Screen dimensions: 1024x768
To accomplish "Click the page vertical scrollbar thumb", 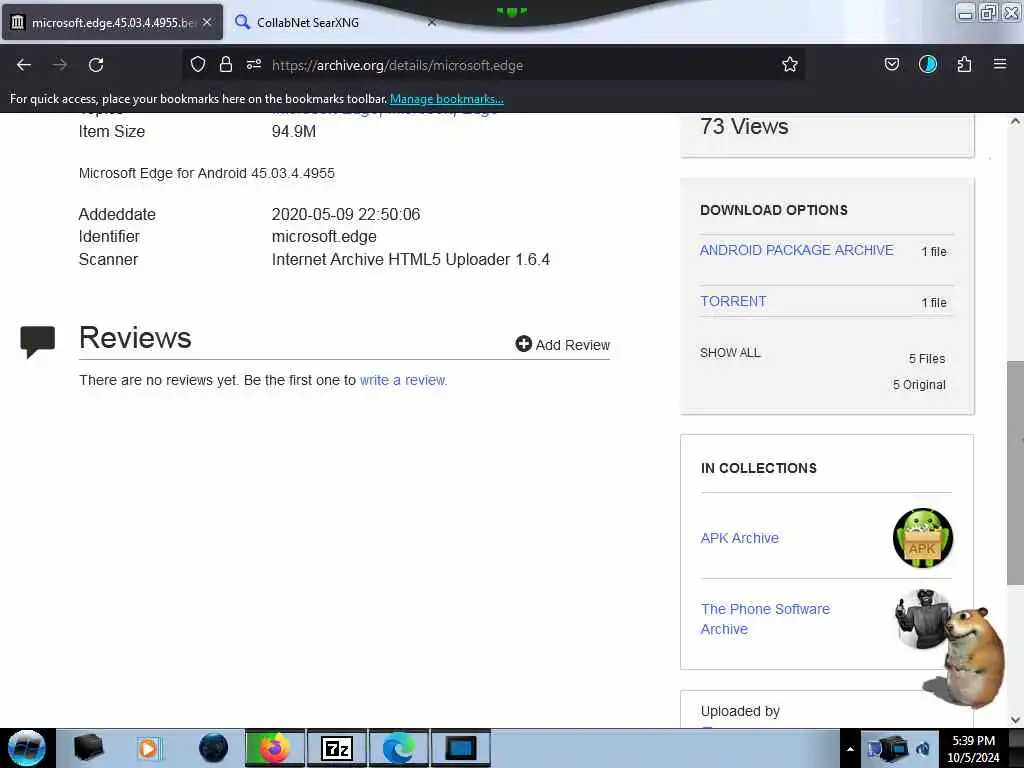I will coord(1015,473).
